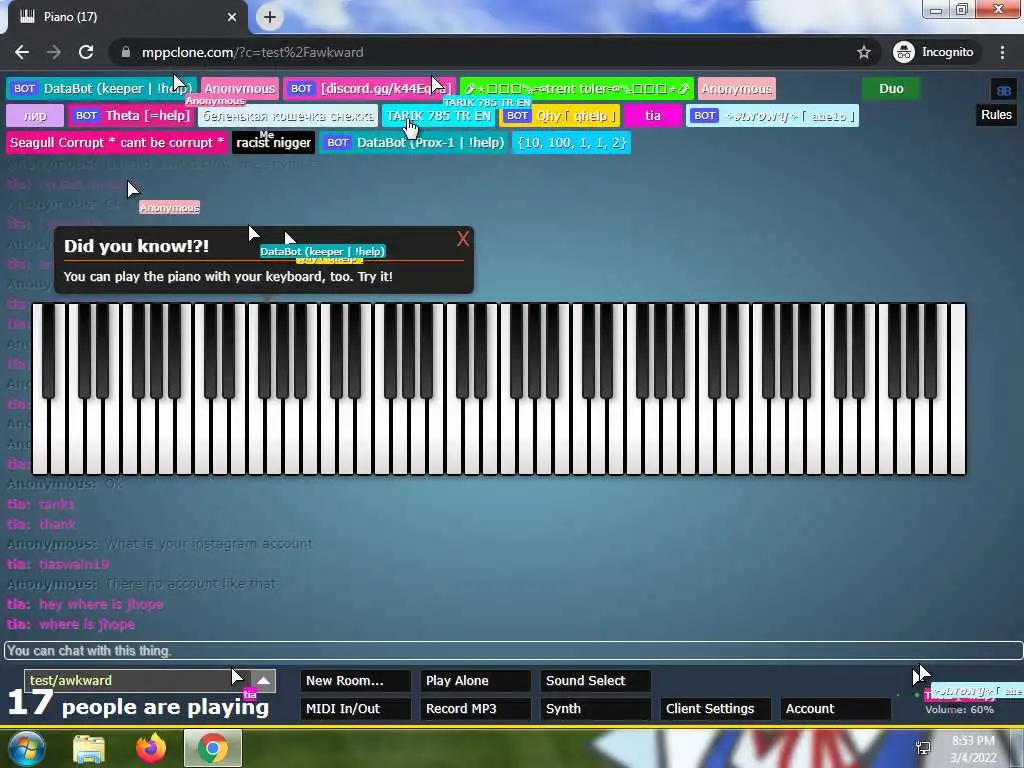Open the Account button
Viewport: 1024px width, 768px height.
(x=836, y=709)
